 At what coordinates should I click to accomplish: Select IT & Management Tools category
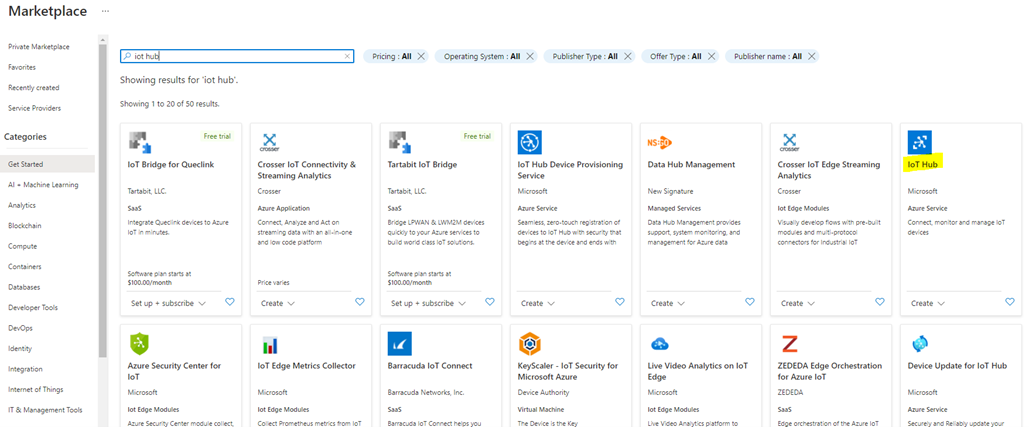45,410
